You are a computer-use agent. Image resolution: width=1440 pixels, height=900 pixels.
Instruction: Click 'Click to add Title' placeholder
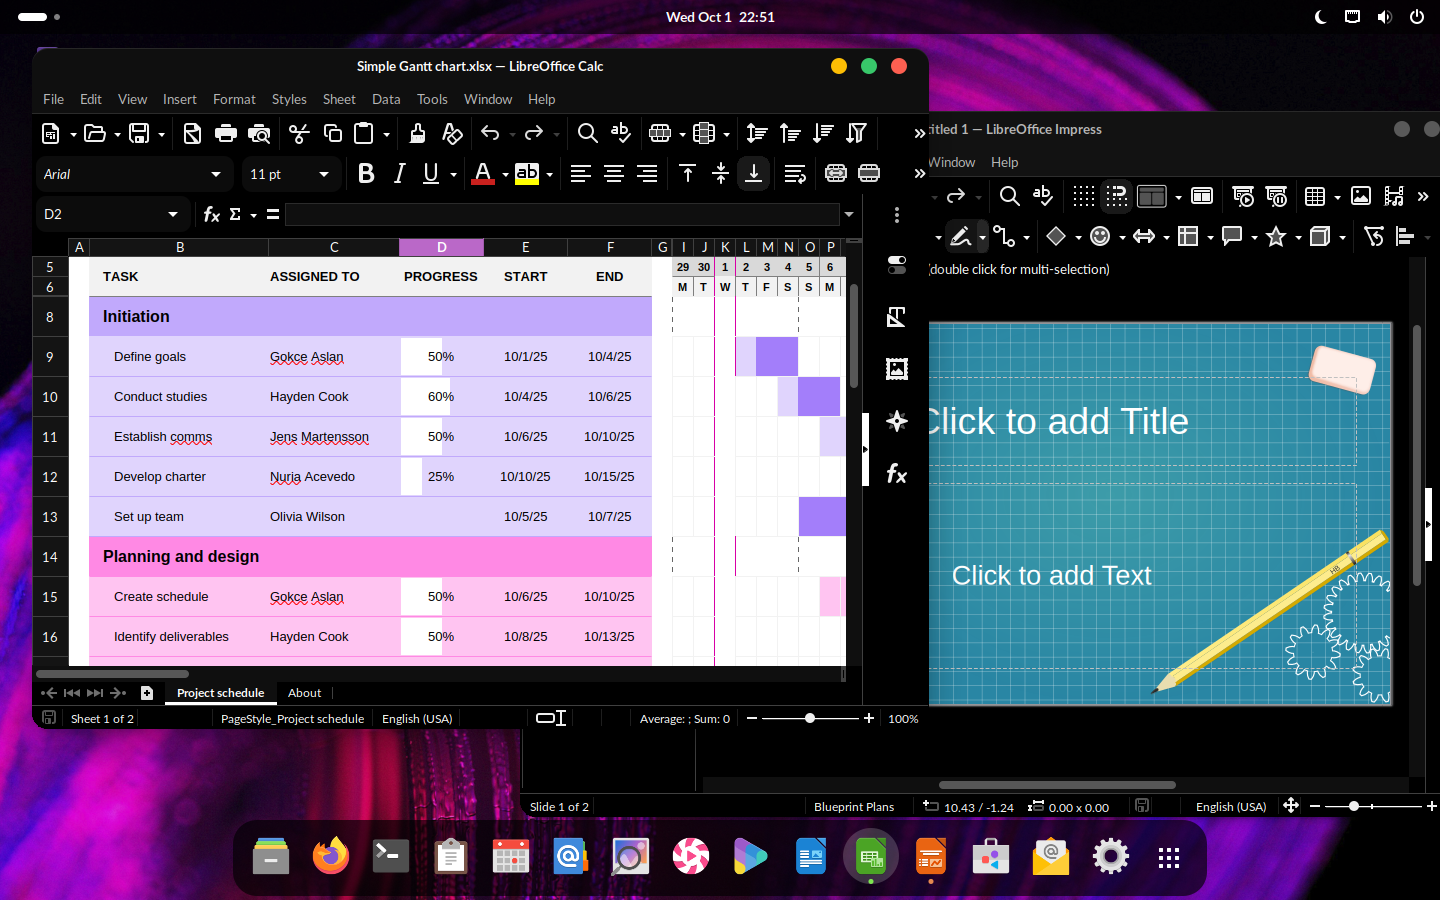tap(1055, 421)
